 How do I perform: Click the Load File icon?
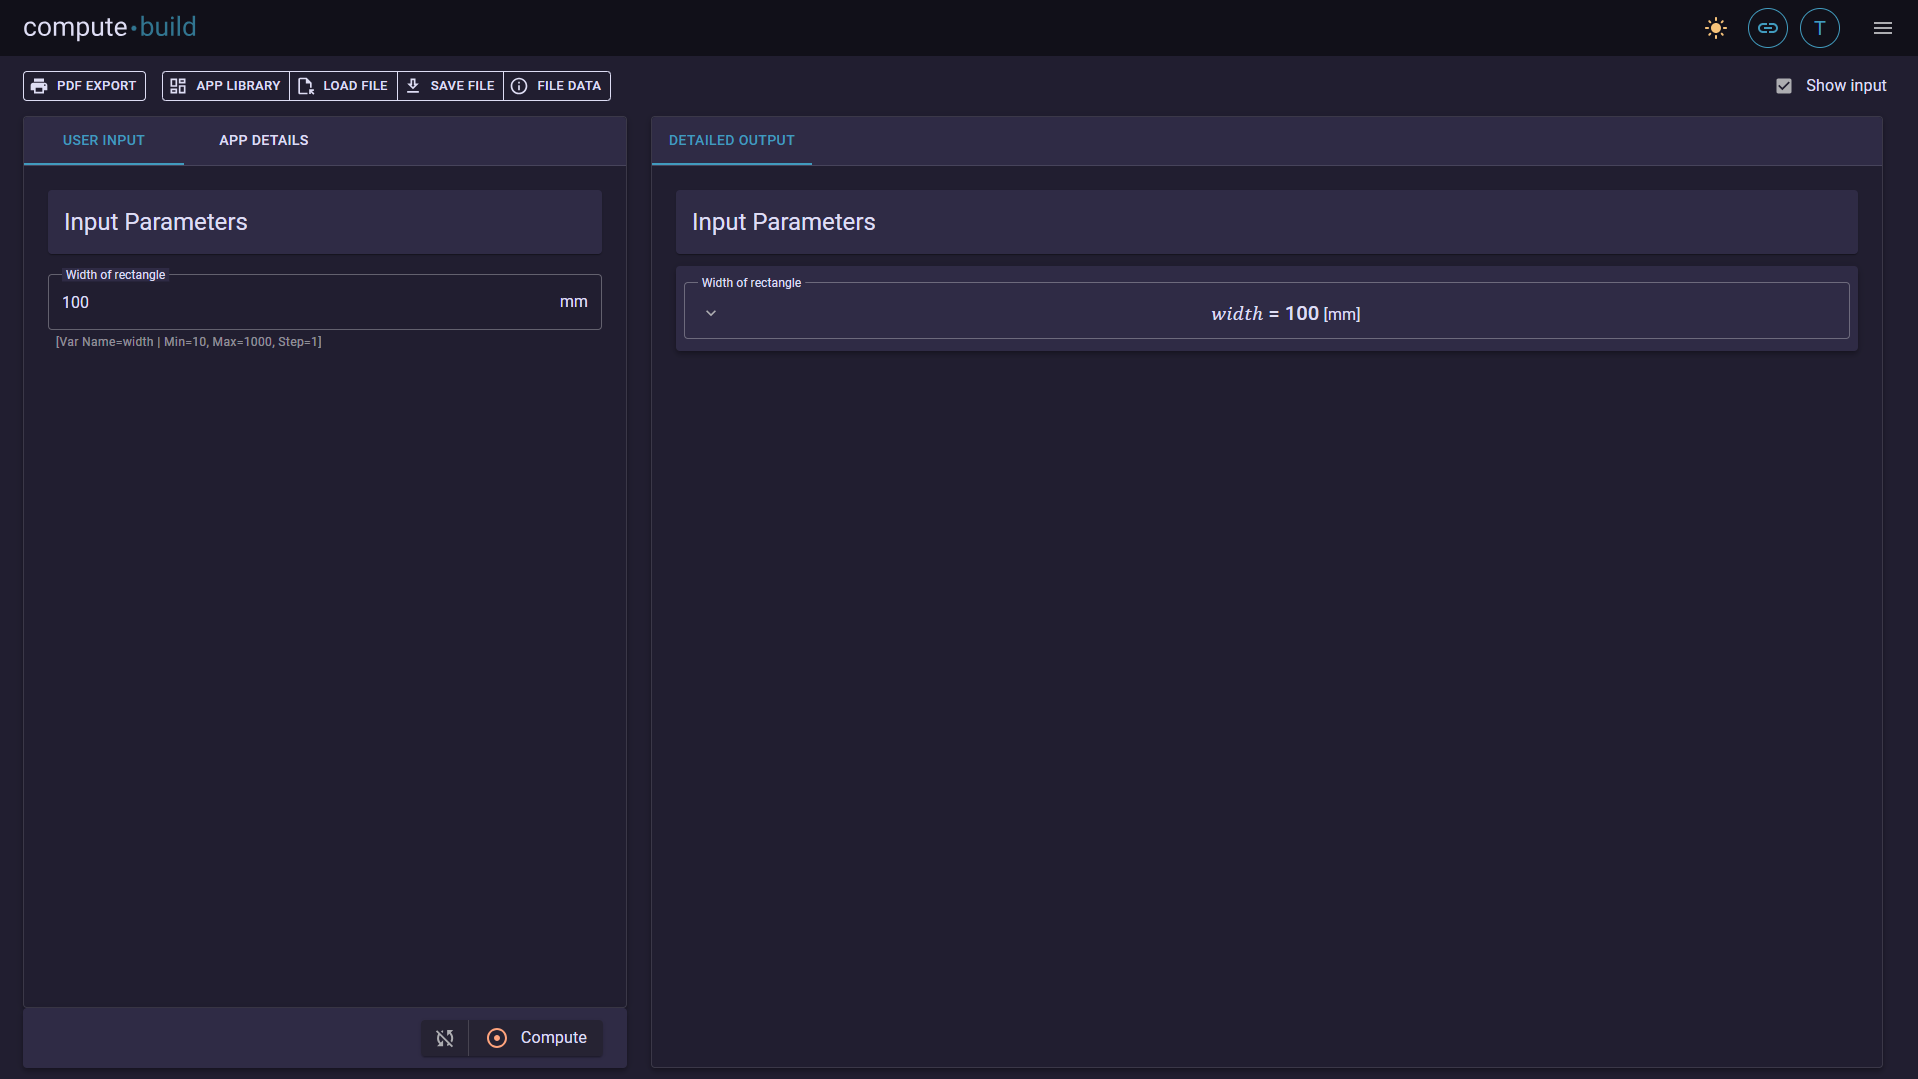pos(306,86)
